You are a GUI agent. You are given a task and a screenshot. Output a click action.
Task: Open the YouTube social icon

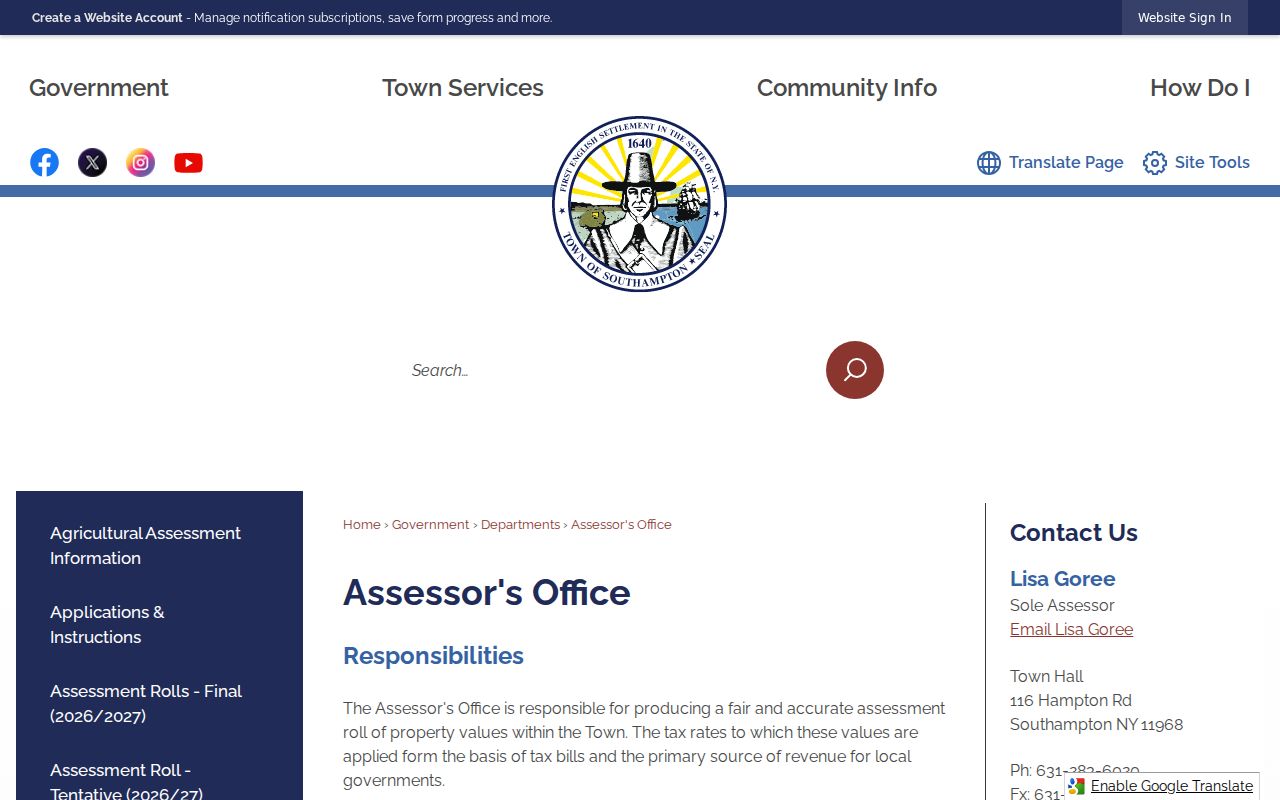pos(188,162)
